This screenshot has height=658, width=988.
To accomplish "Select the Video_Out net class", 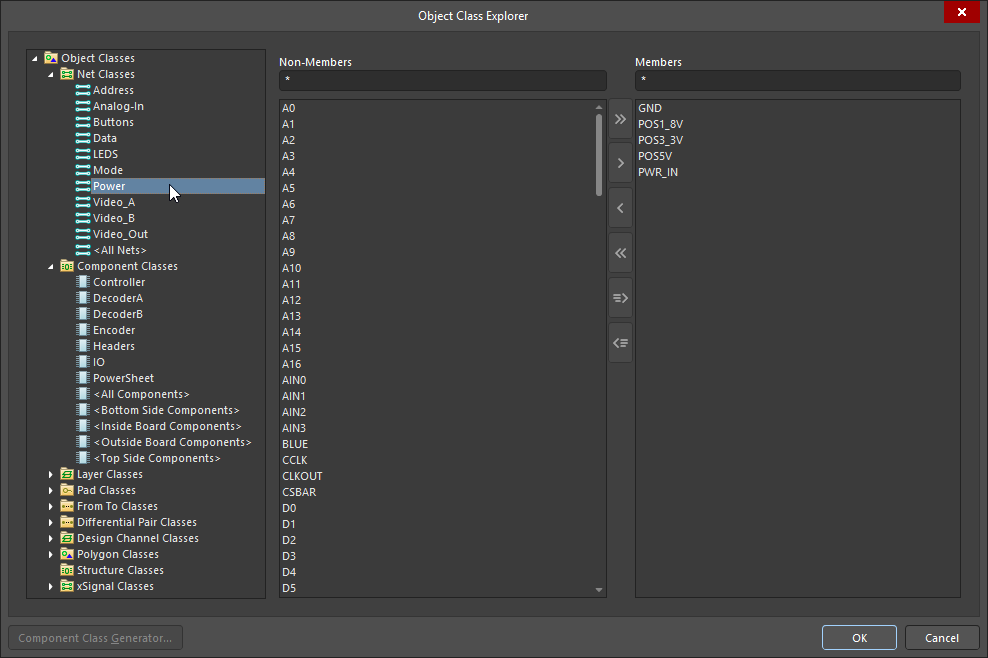I will pyautogui.click(x=120, y=234).
